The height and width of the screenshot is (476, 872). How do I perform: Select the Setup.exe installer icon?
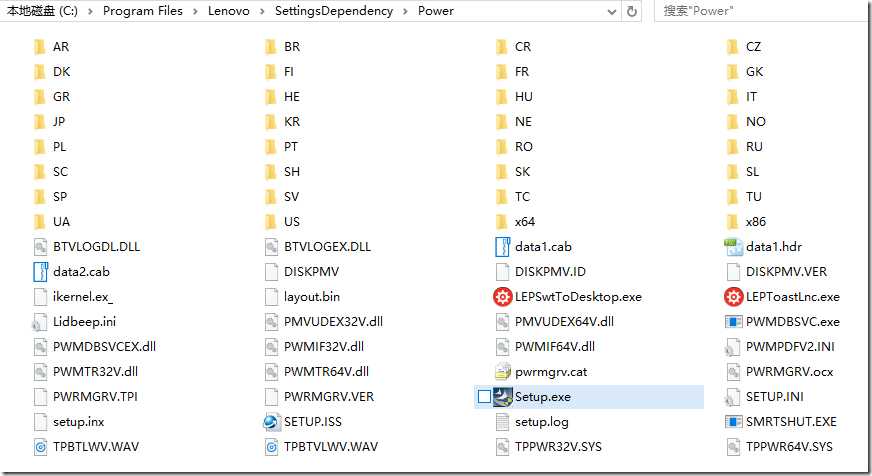pyautogui.click(x=503, y=396)
